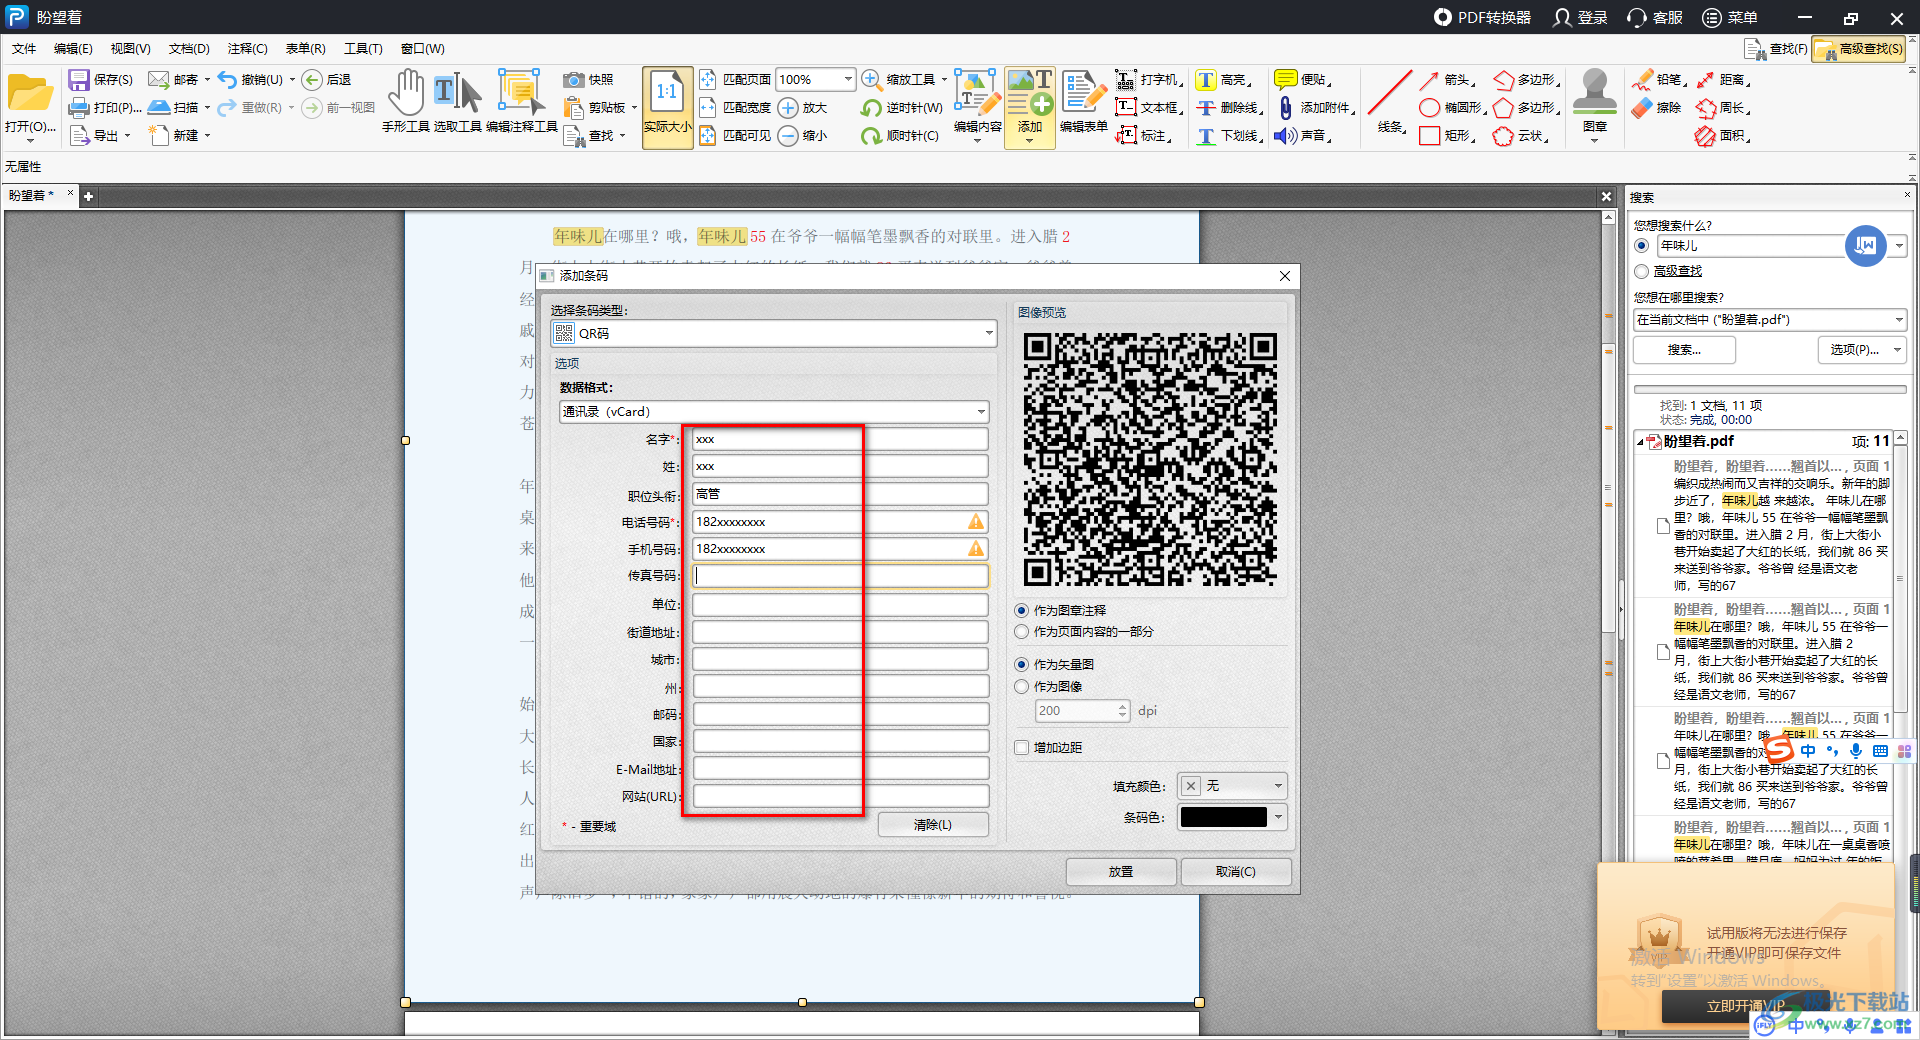
Task: Select the 距离 measurement tool
Action: 1705,80
